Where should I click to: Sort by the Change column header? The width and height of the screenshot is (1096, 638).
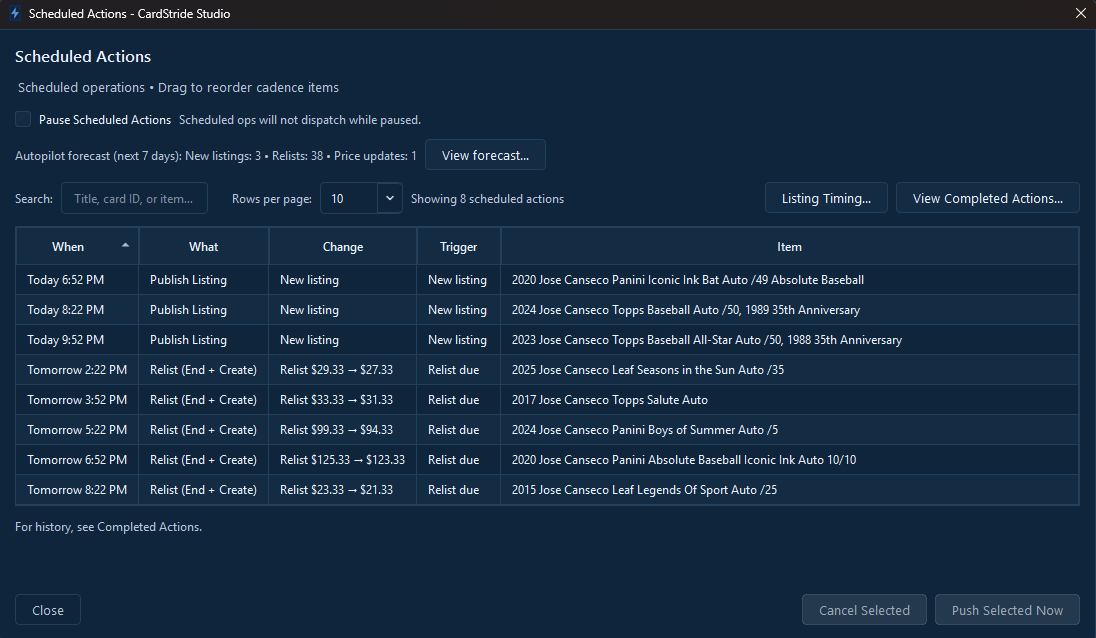pyautogui.click(x=343, y=247)
